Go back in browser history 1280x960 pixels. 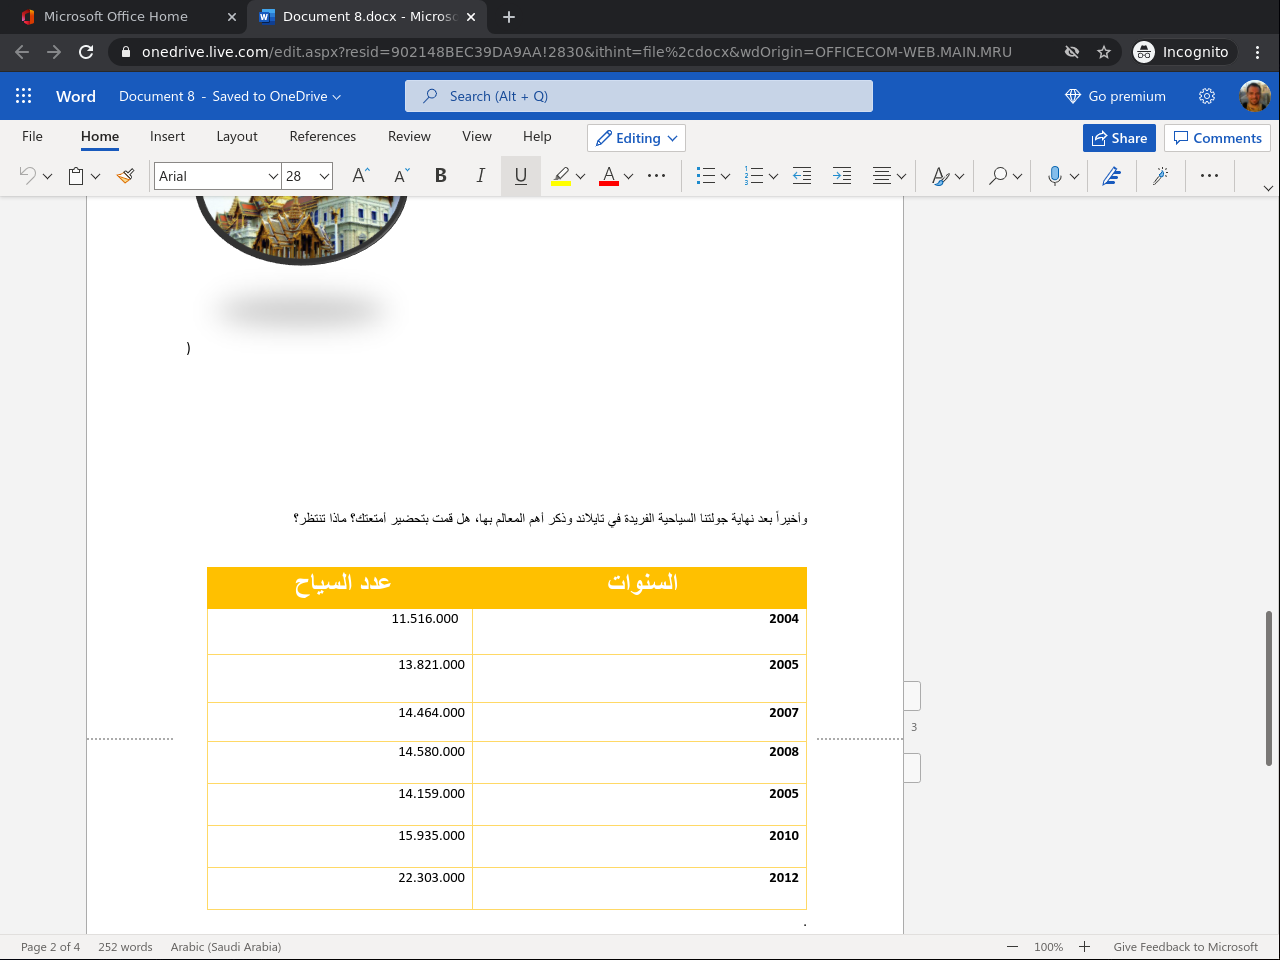(x=22, y=52)
